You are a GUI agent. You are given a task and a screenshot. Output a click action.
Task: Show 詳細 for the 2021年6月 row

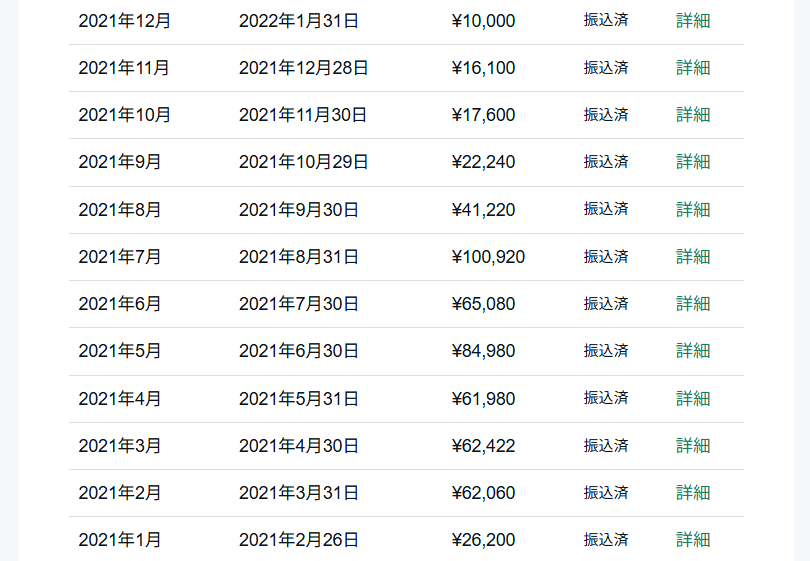tap(693, 304)
